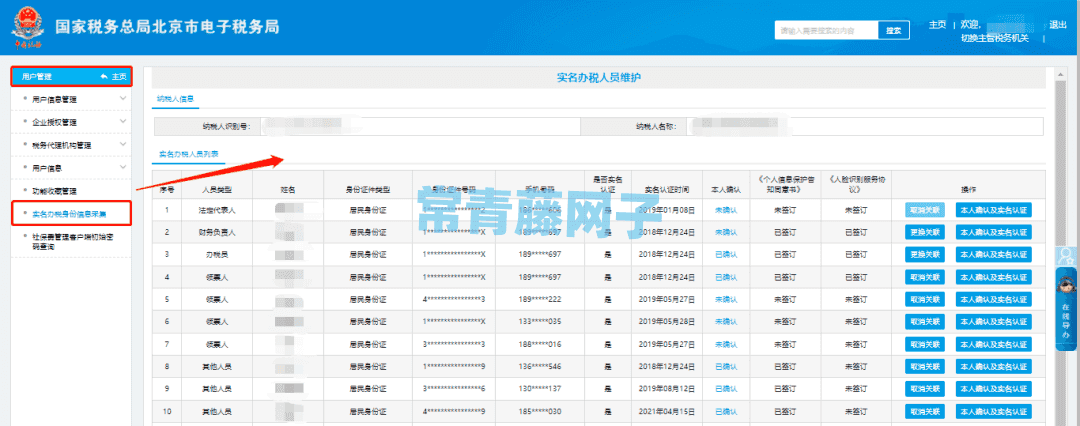This screenshot has height=426, width=1080.
Task: Open 企业授权管理 in the sidebar
Action: (x=54, y=122)
